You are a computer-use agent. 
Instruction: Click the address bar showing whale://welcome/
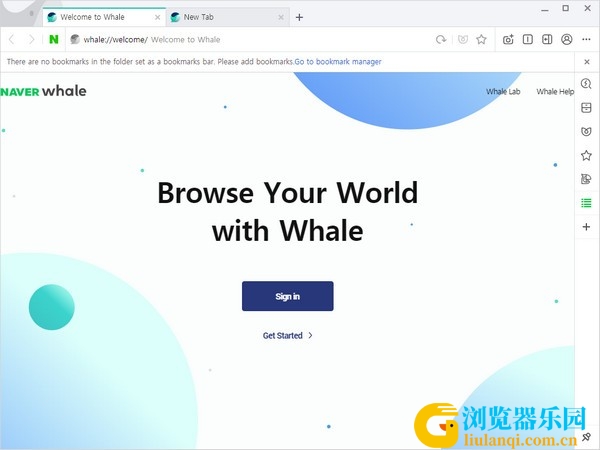click(249, 39)
